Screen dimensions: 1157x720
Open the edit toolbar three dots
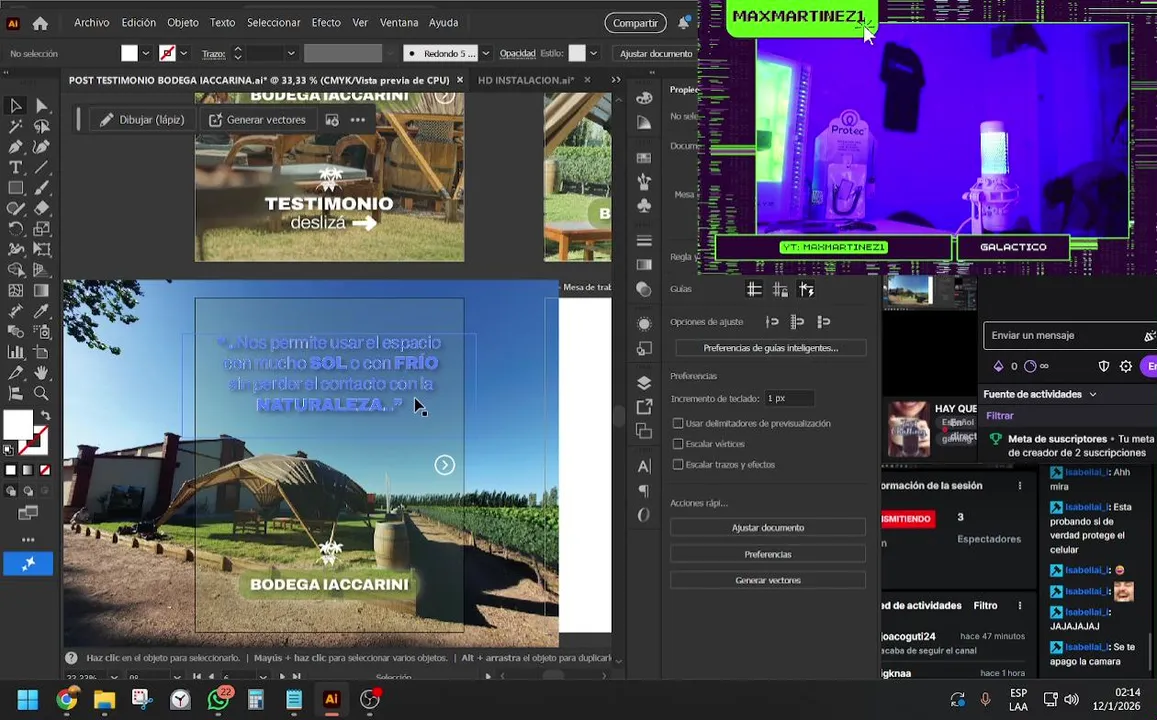point(28,539)
